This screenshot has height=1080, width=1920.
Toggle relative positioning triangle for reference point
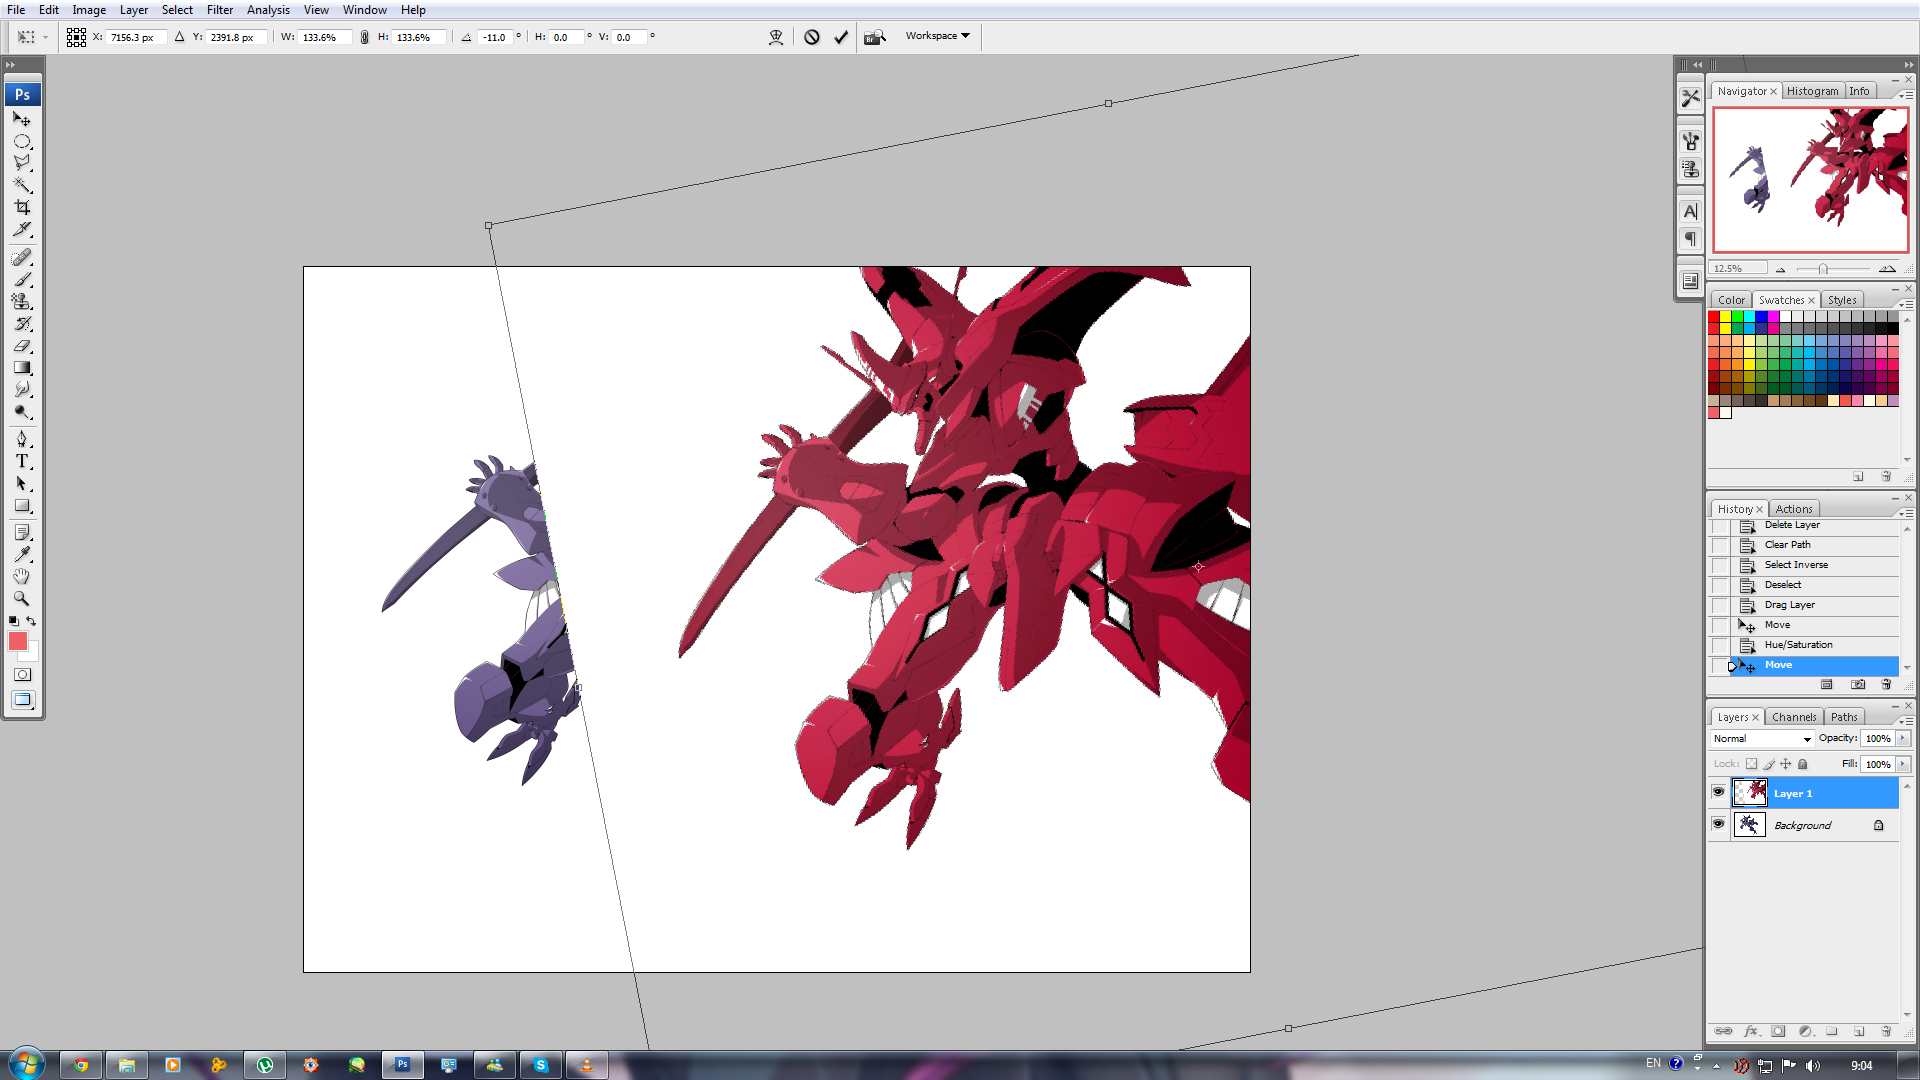coord(180,37)
